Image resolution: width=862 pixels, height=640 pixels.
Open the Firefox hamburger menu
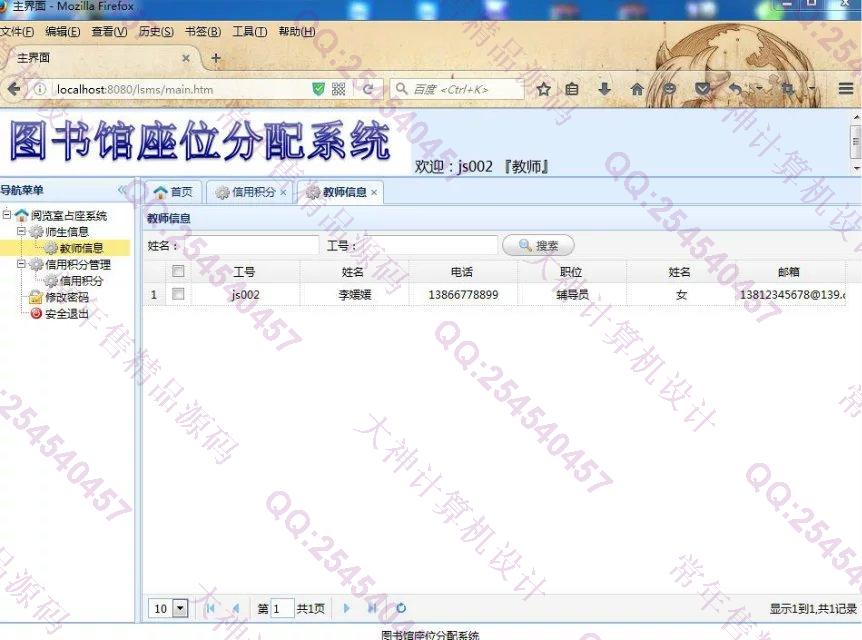tap(846, 89)
